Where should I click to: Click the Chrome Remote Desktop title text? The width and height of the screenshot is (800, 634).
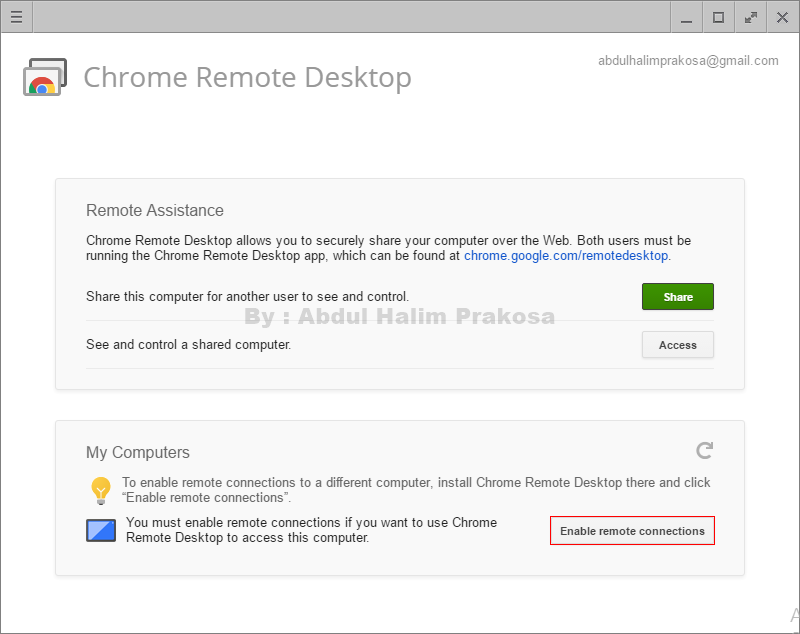[x=247, y=78]
